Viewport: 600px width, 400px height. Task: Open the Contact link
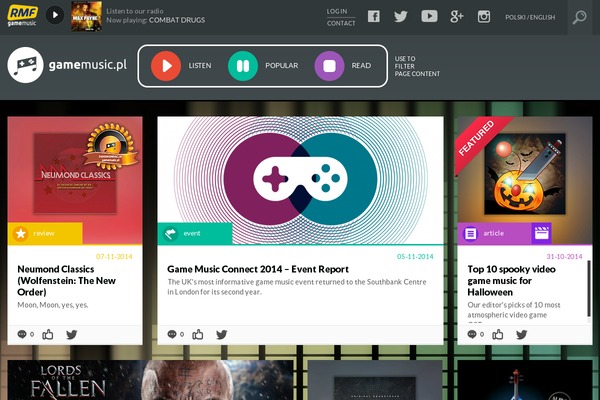340,23
